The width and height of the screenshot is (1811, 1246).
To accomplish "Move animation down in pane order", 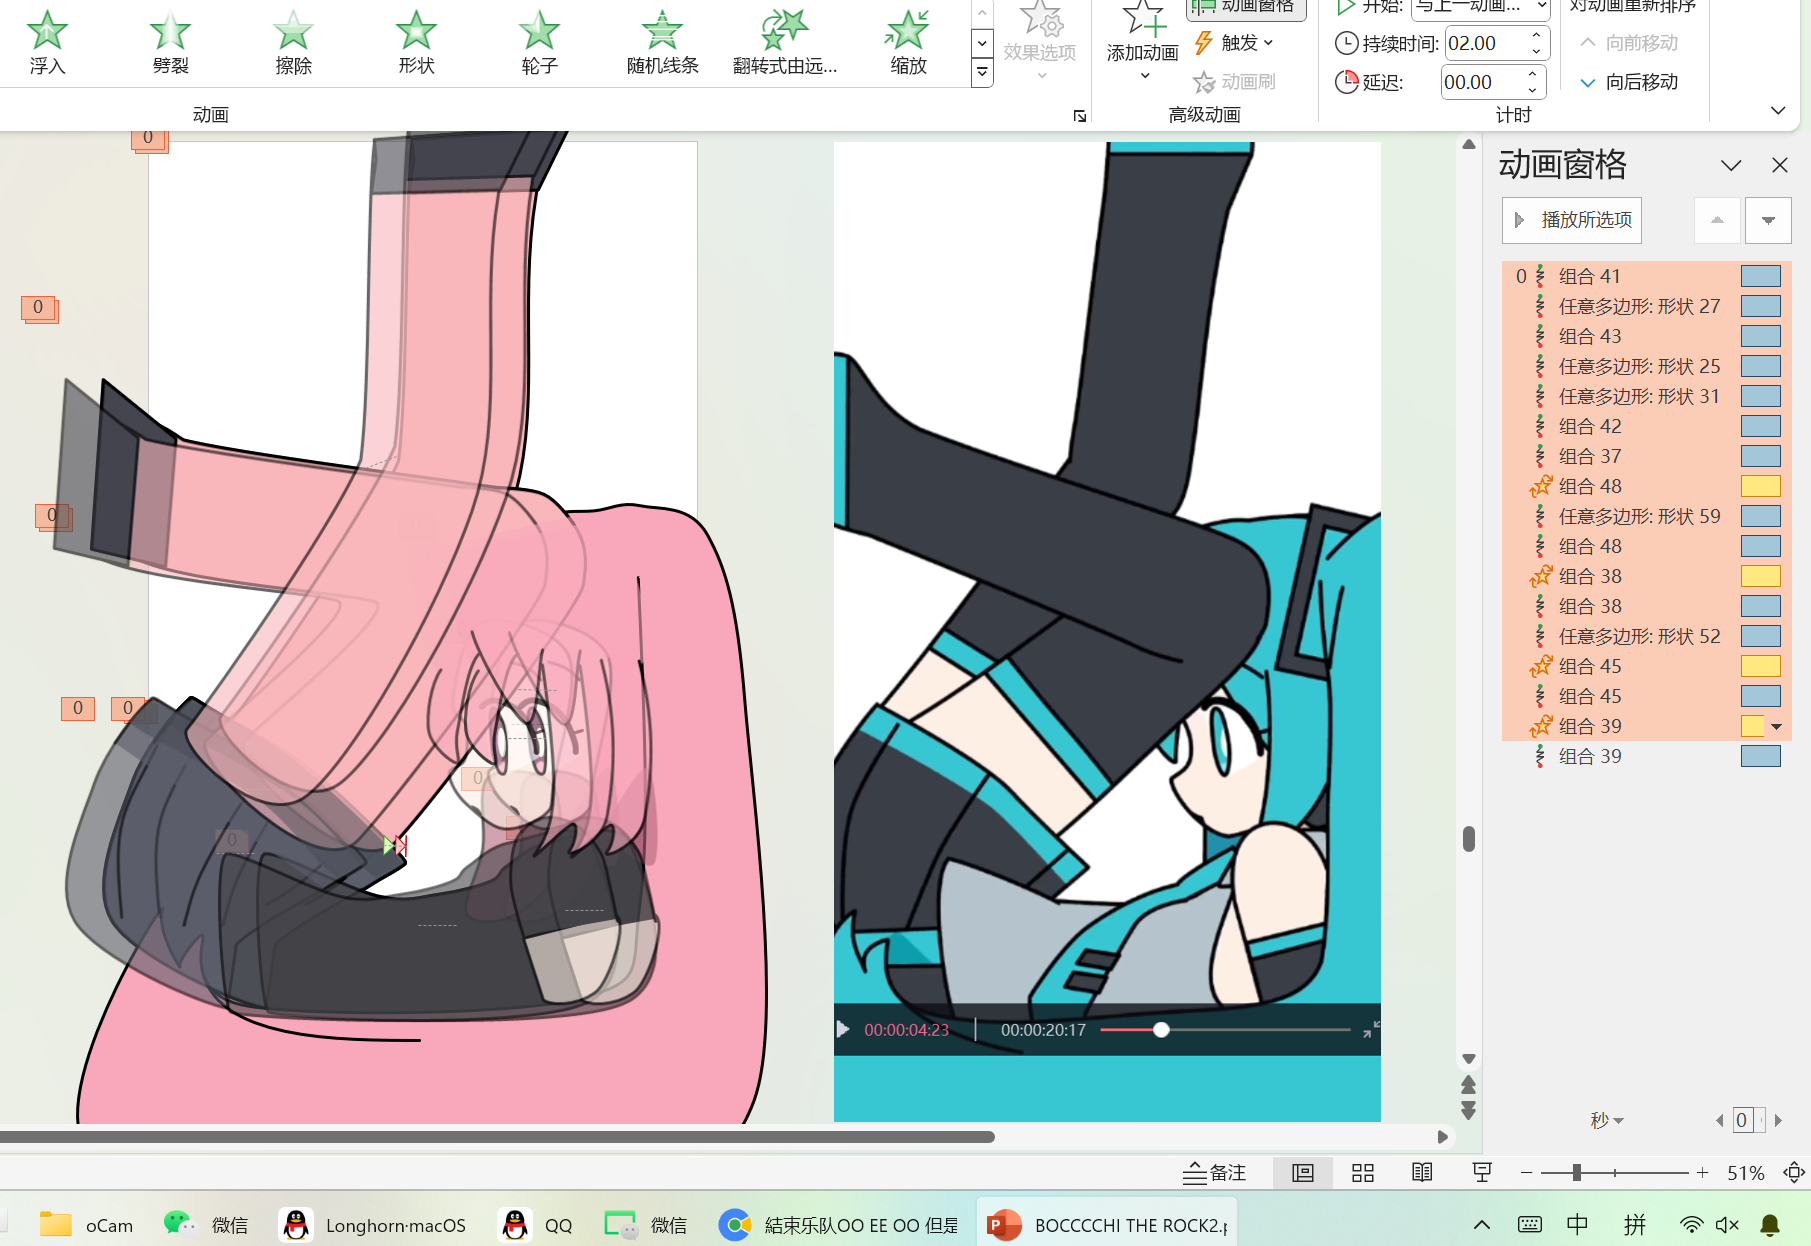I will (x=1768, y=220).
